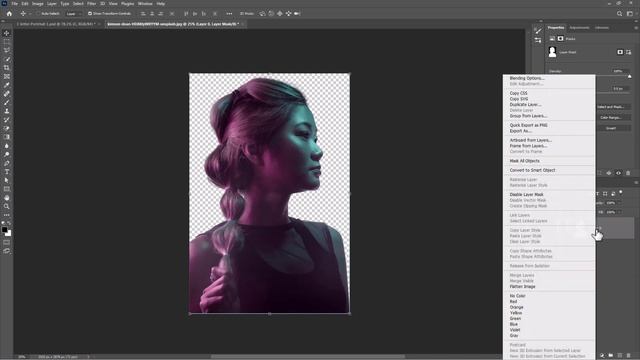Click the new adjustment layer icon
This screenshot has height=360, width=640.
coord(602,356)
